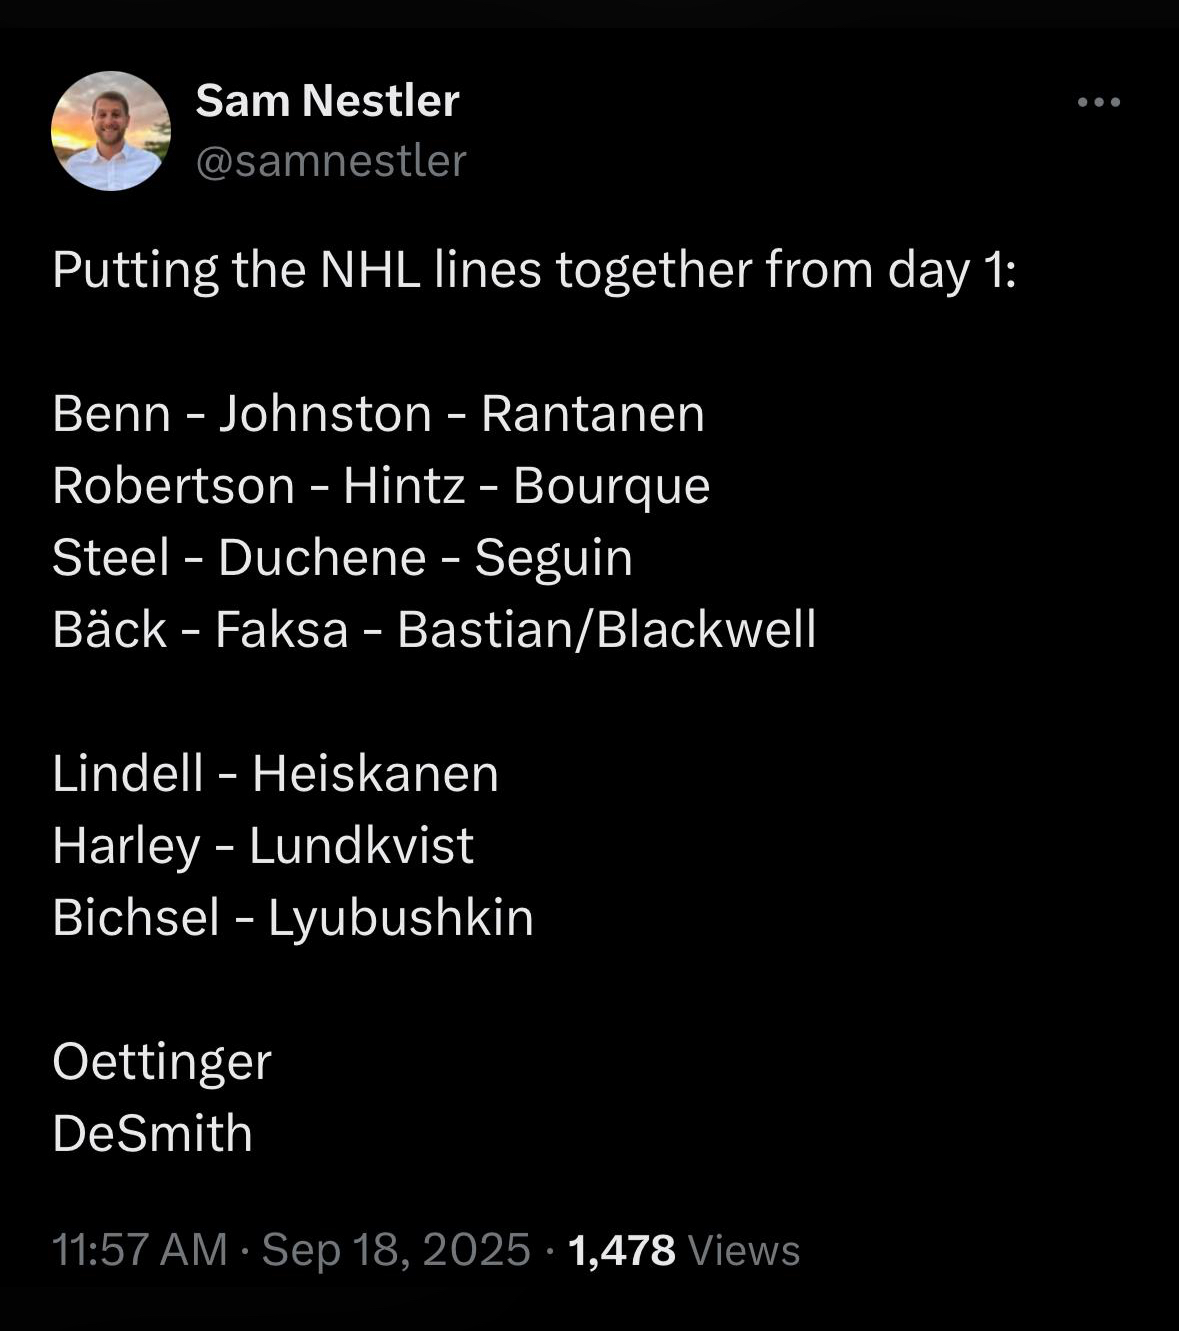Click the Bichsel - Lyubushkin pairing
The width and height of the screenshot is (1179, 1331).
point(293,918)
